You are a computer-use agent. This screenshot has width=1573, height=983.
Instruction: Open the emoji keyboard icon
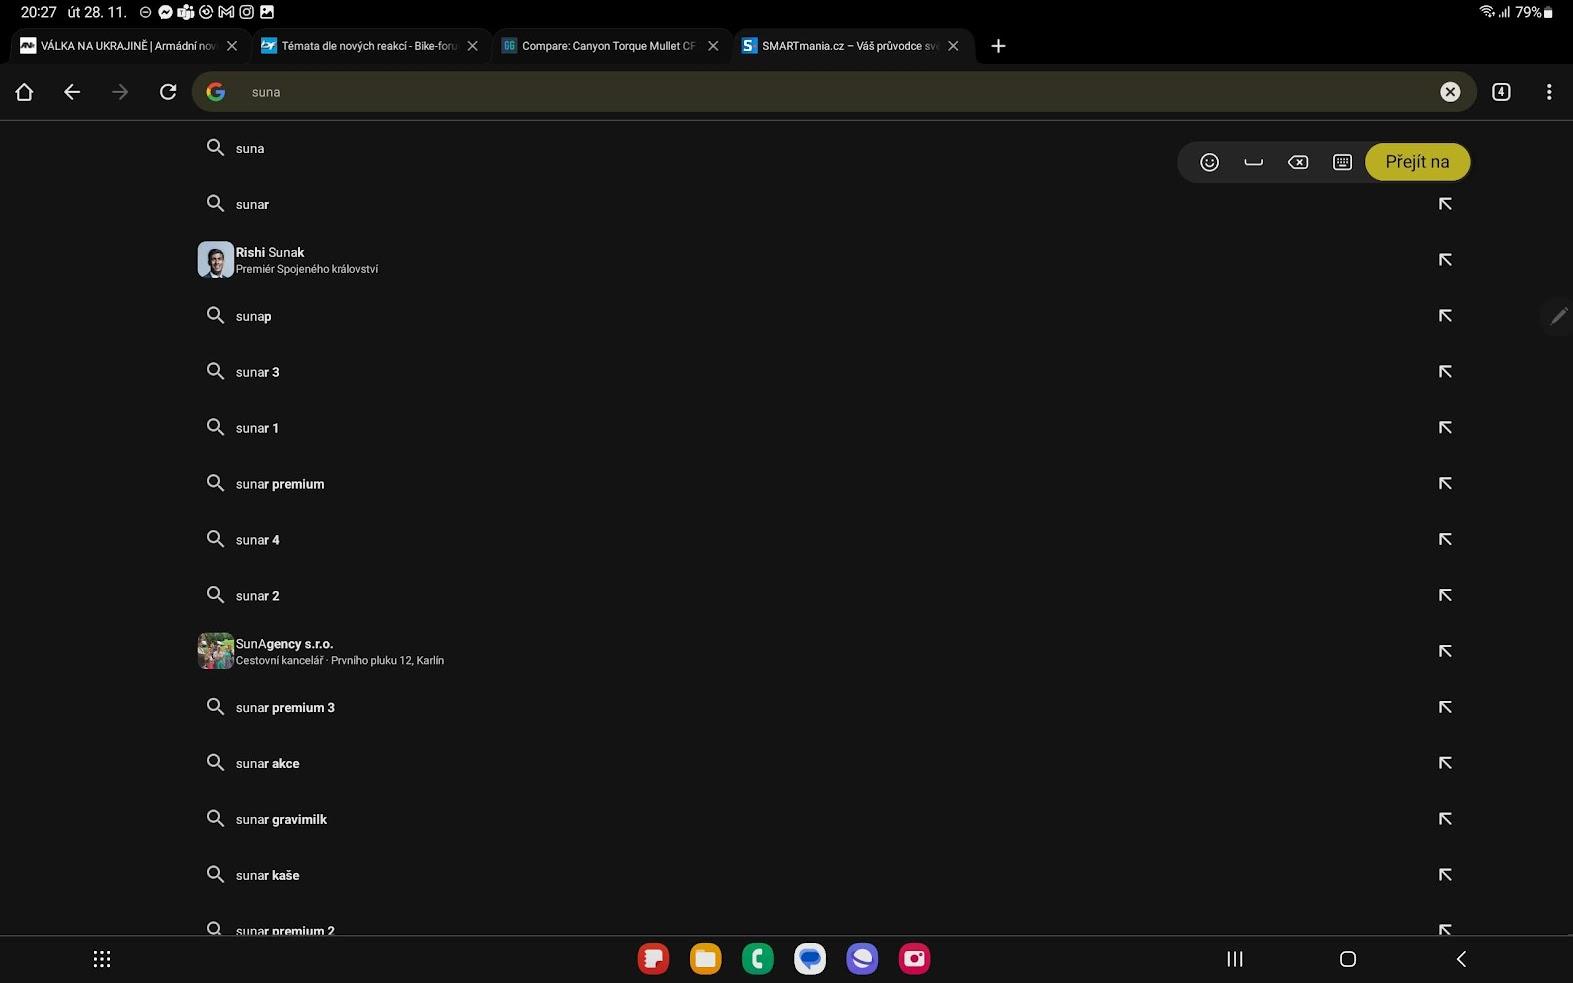(x=1209, y=162)
